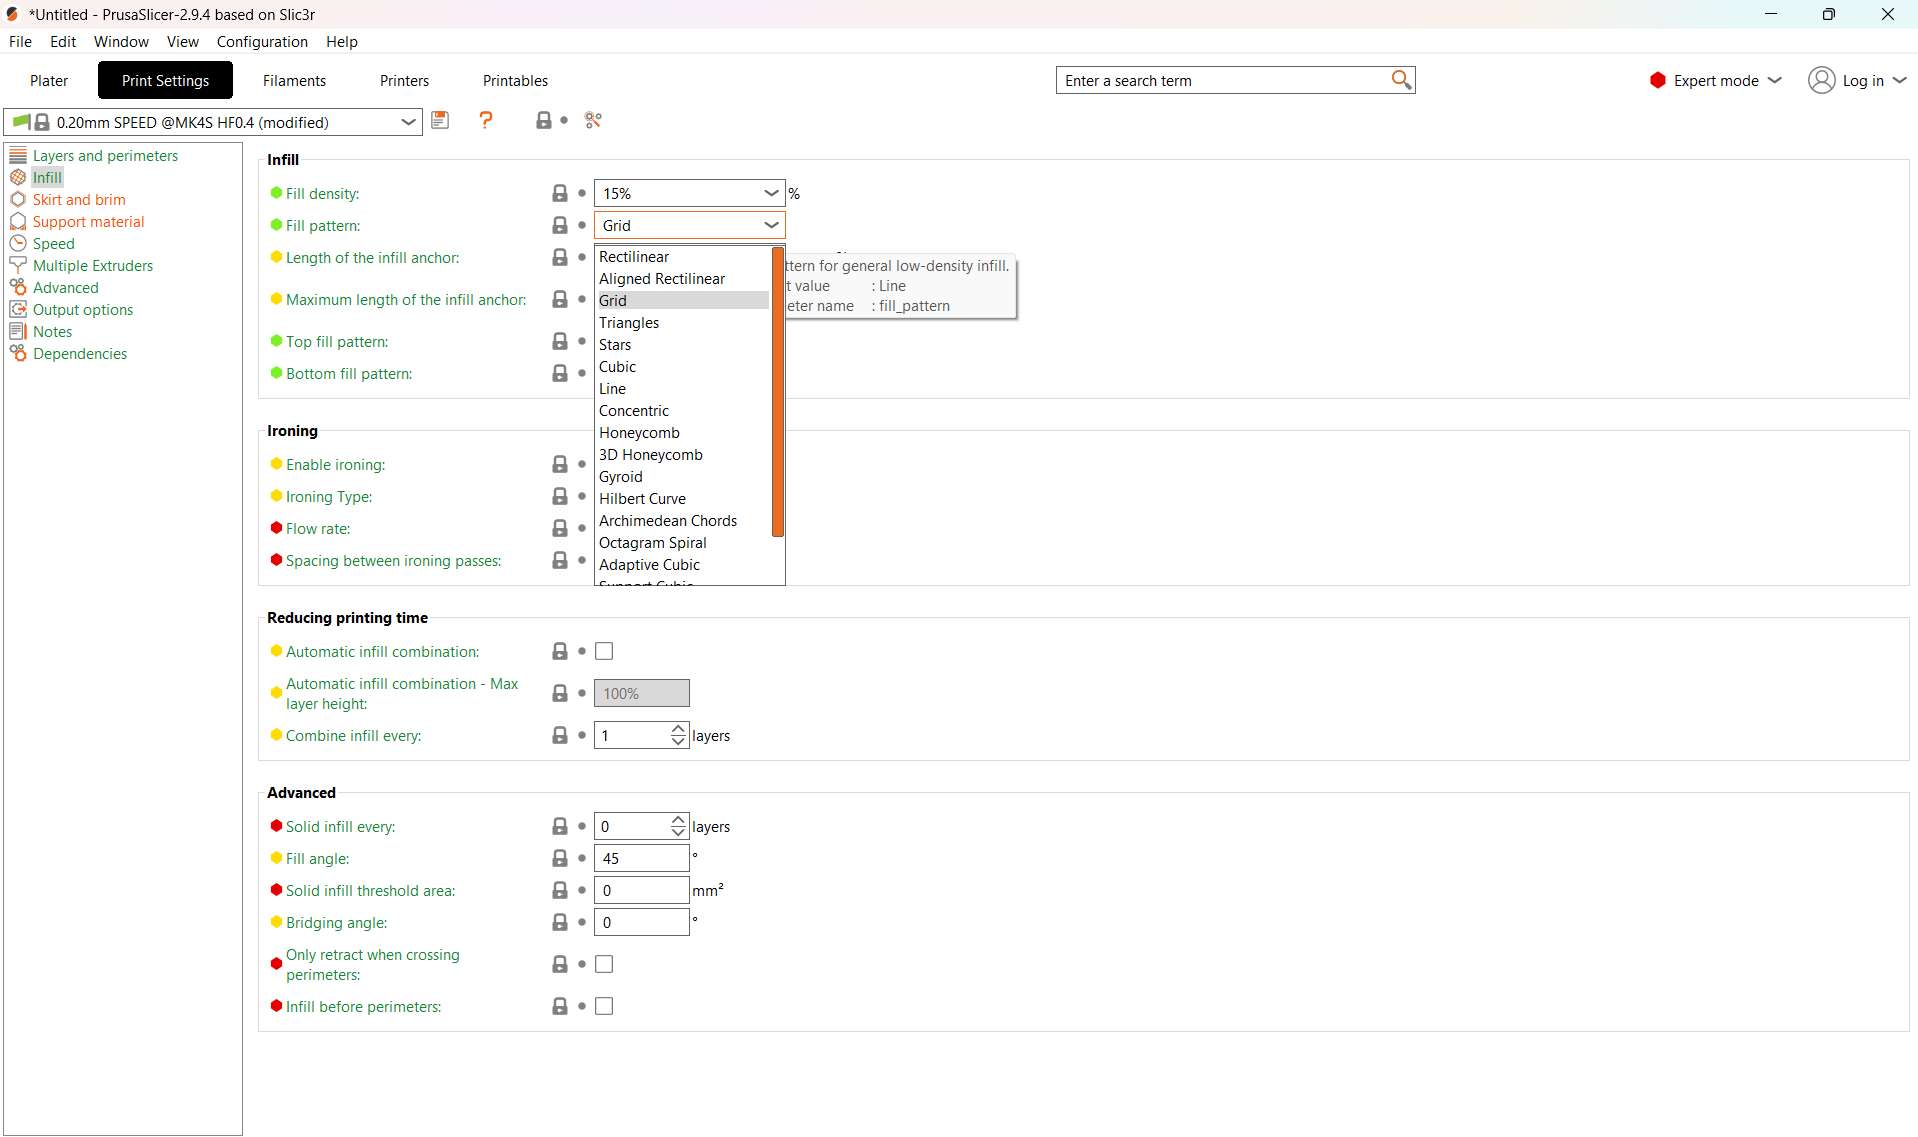Viewport: 1918px width, 1137px height.
Task: Expand the Log in account dropdown
Action: tap(1899, 80)
